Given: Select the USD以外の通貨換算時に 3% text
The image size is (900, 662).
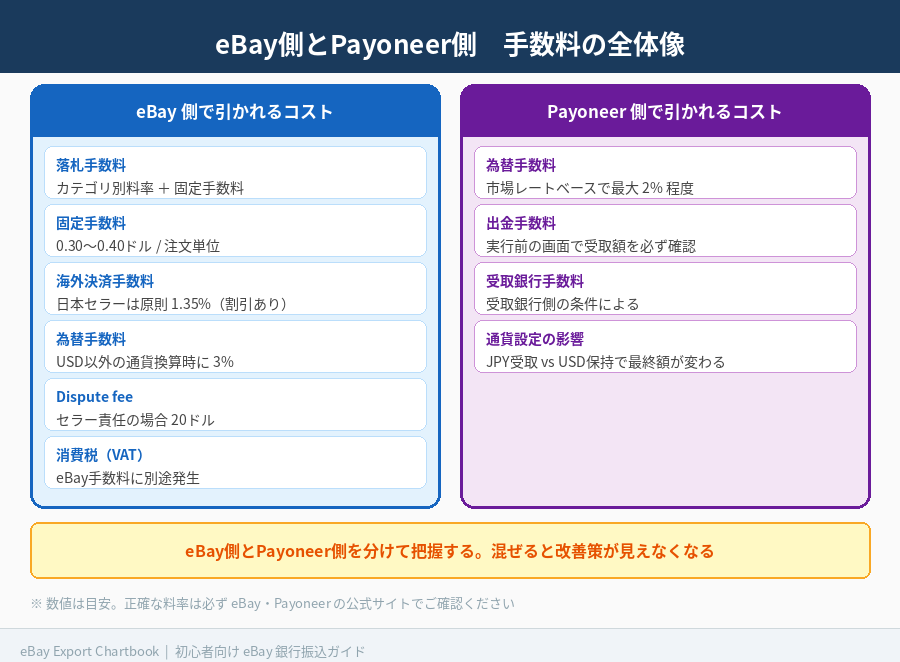Looking at the screenshot, I should 145,361.
